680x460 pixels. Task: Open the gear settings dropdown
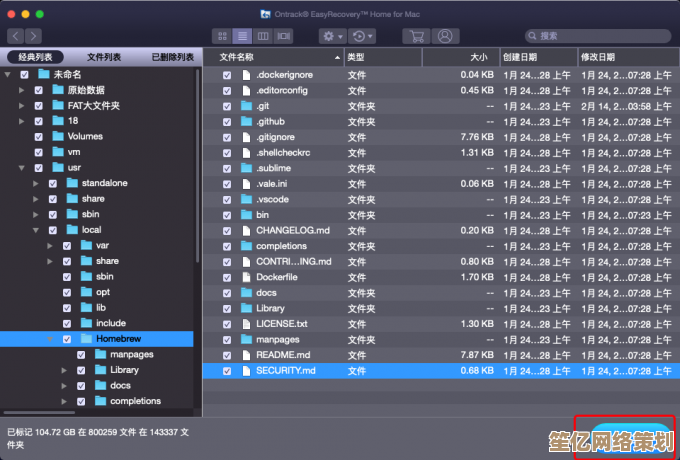(331, 36)
